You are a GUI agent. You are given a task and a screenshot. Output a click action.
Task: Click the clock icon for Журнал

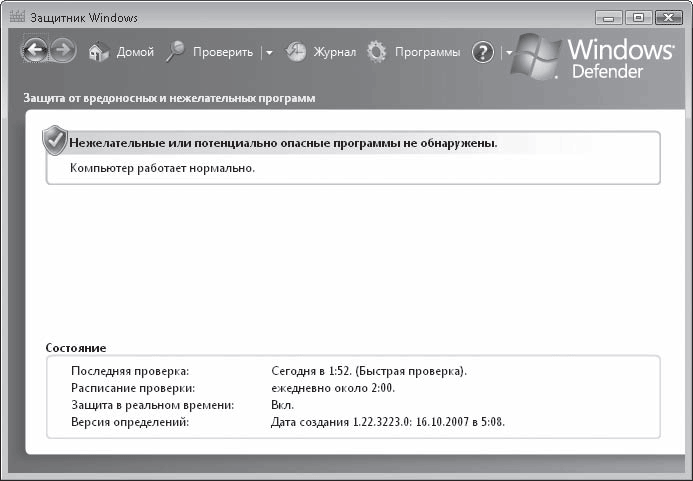[296, 53]
